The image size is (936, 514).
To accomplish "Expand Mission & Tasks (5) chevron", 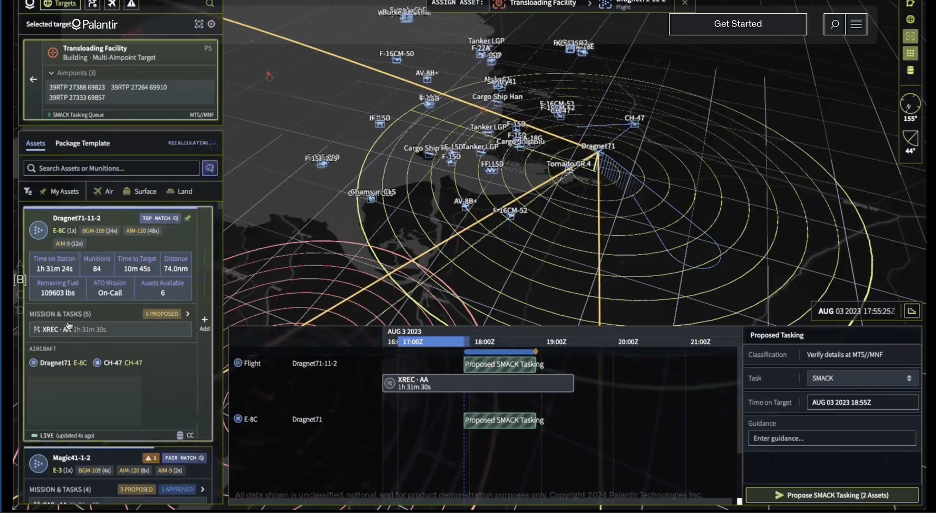I will pos(187,314).
